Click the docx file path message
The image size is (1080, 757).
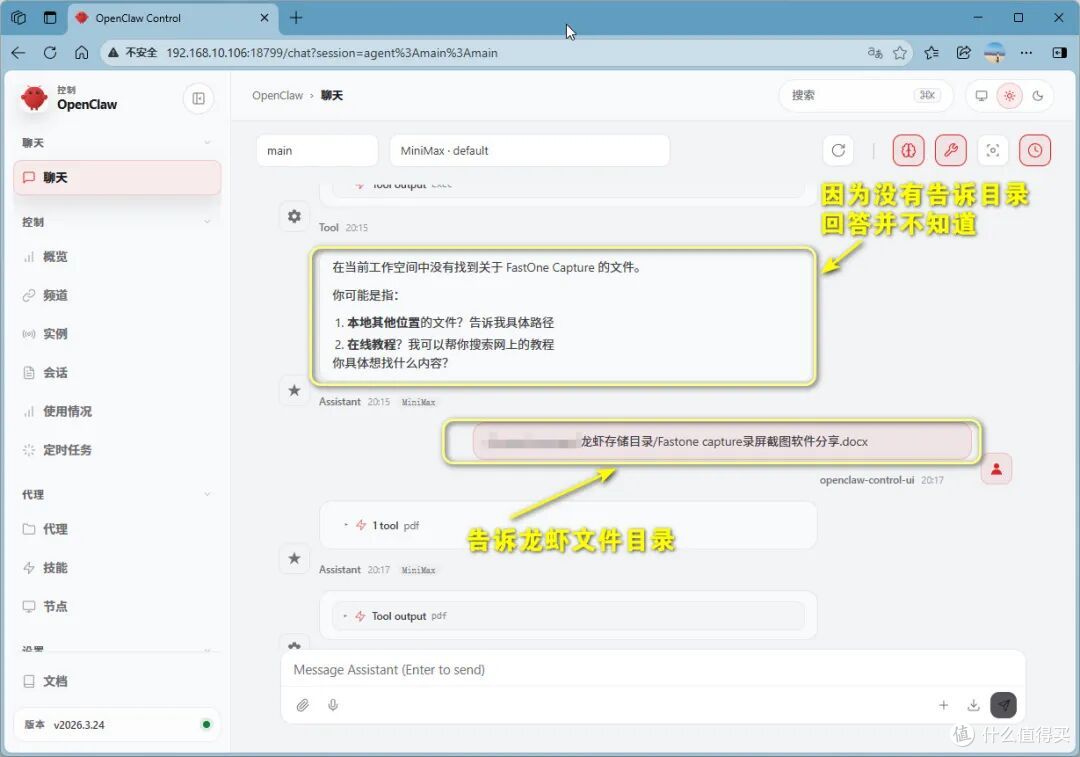722,442
